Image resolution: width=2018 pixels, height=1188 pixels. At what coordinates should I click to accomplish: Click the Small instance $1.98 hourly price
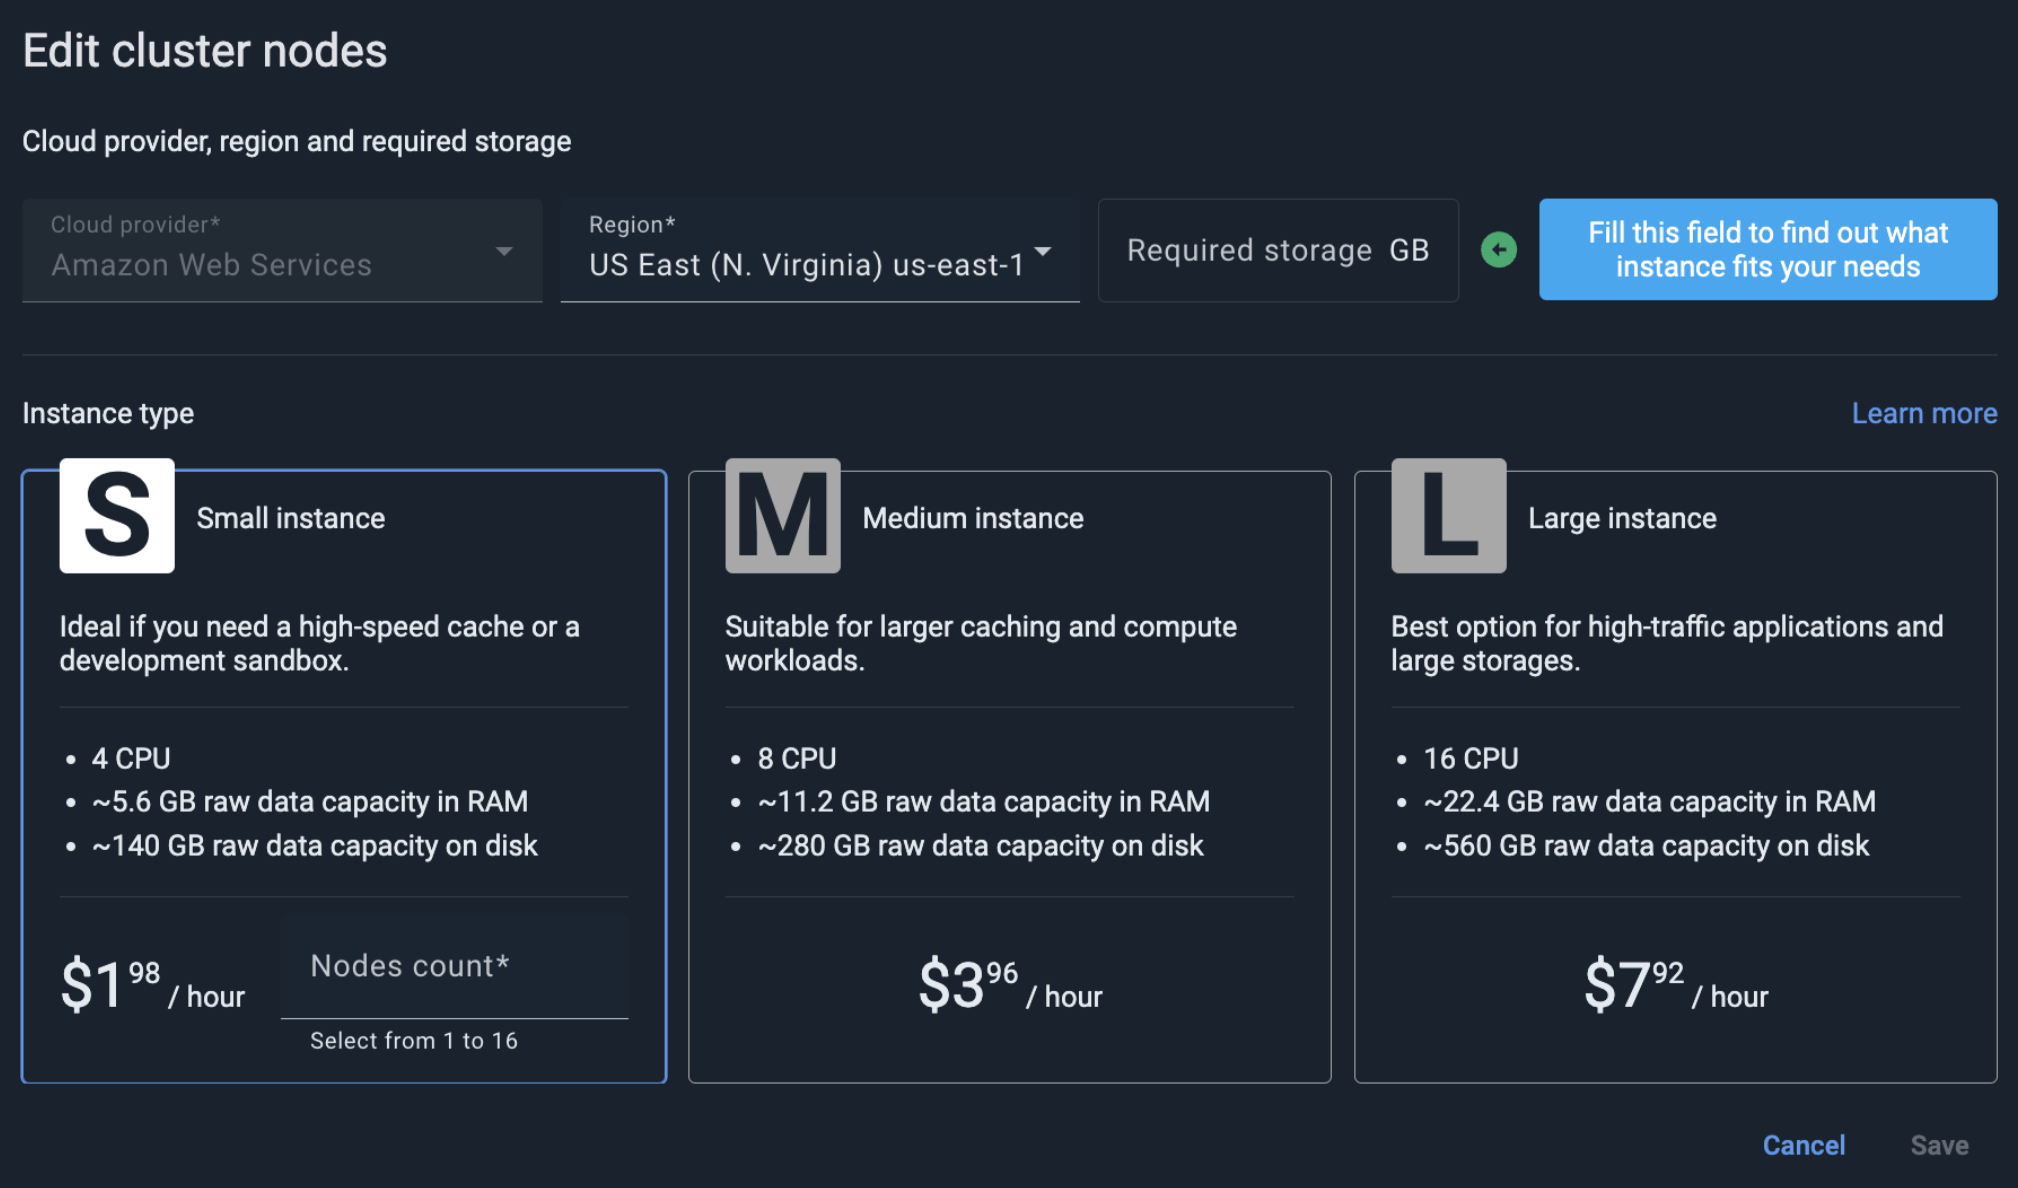click(153, 985)
